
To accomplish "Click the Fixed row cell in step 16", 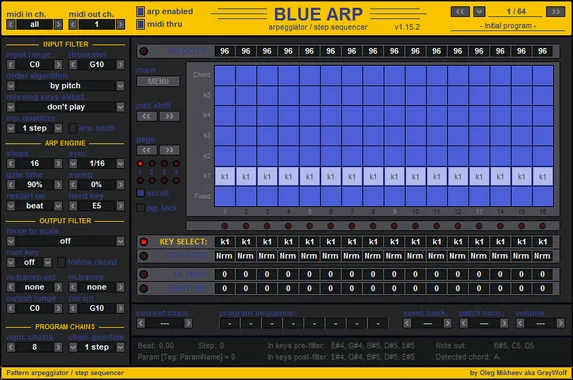I will [543, 196].
